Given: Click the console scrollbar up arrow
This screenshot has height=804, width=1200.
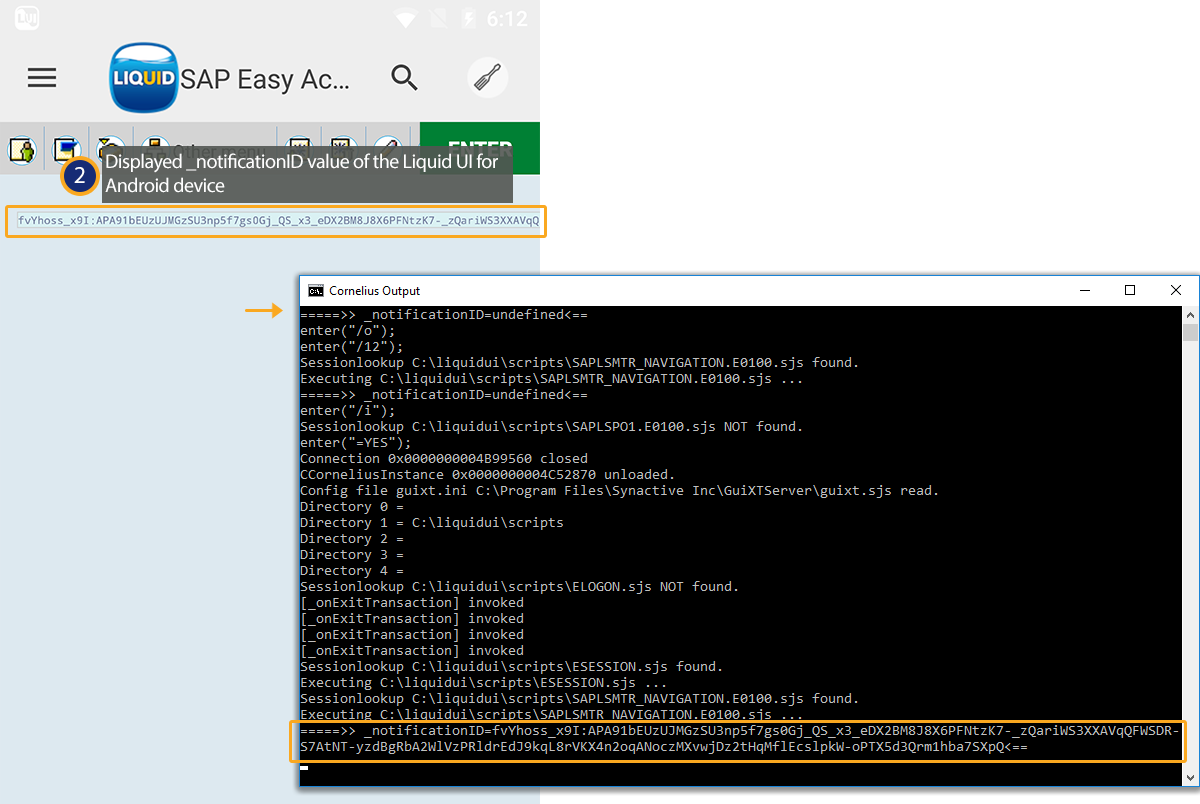Looking at the screenshot, I should click(x=1190, y=315).
